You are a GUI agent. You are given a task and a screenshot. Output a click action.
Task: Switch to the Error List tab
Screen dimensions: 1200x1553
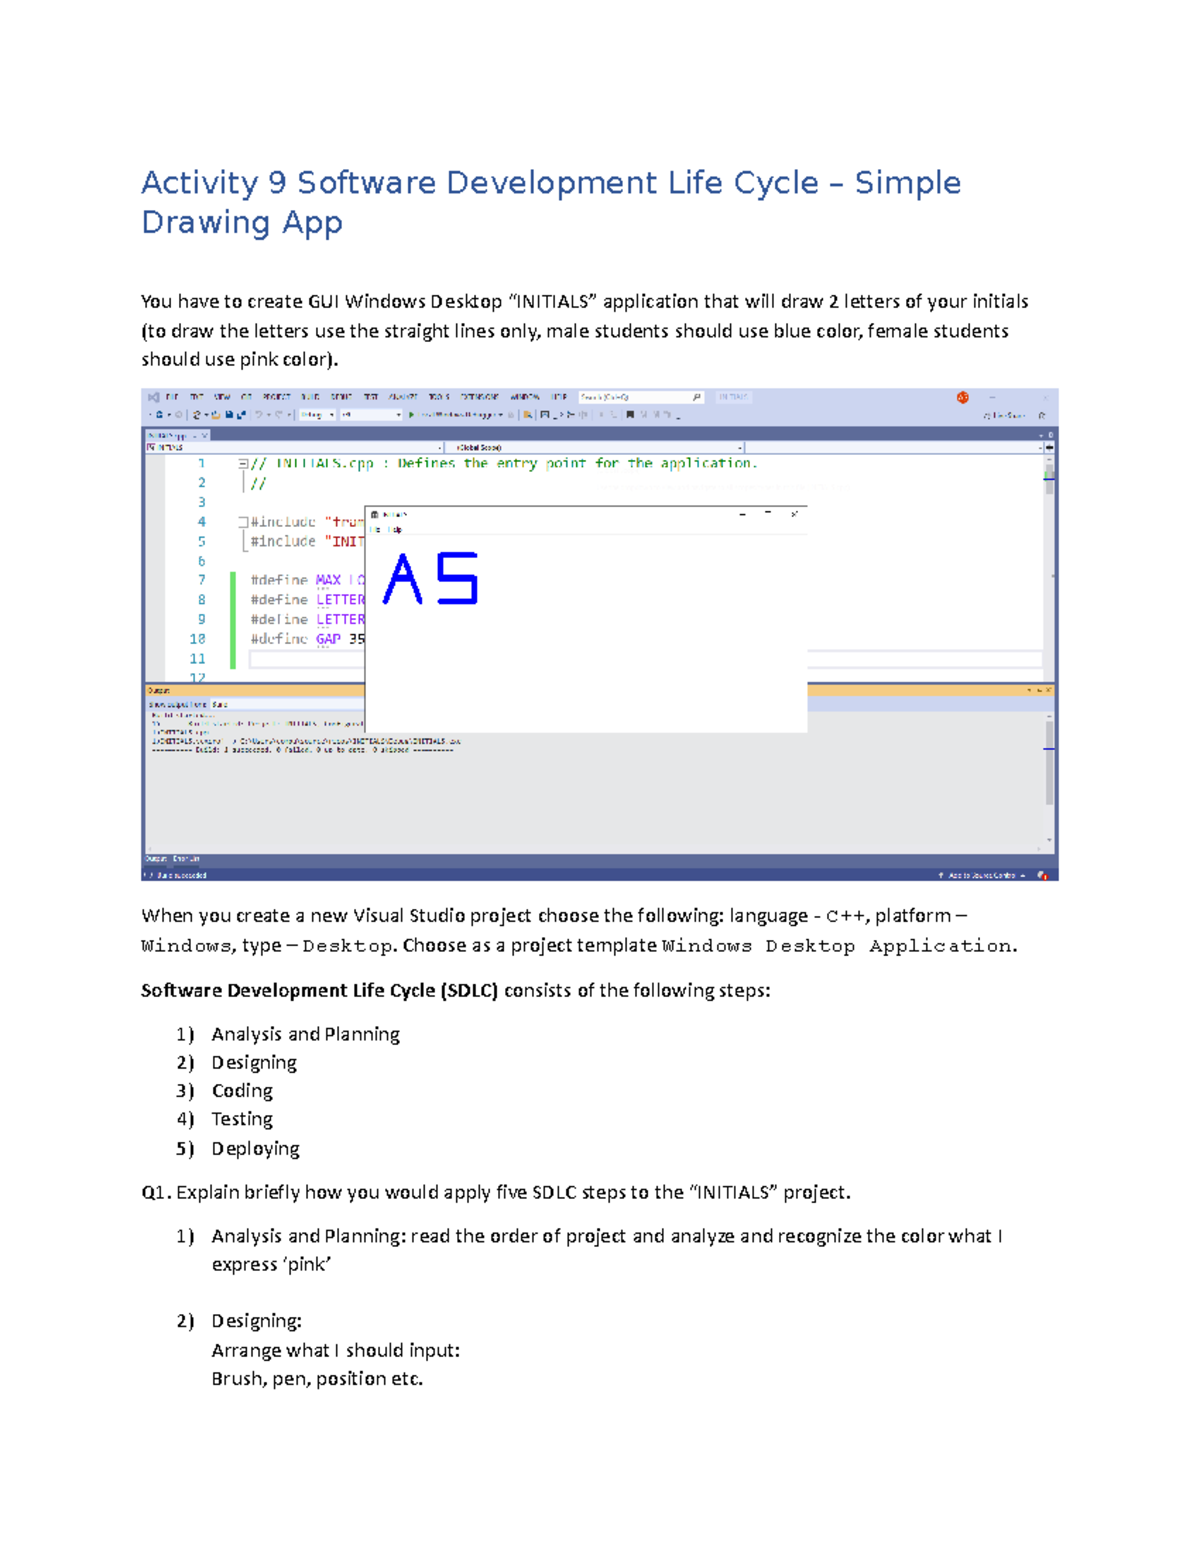184,858
